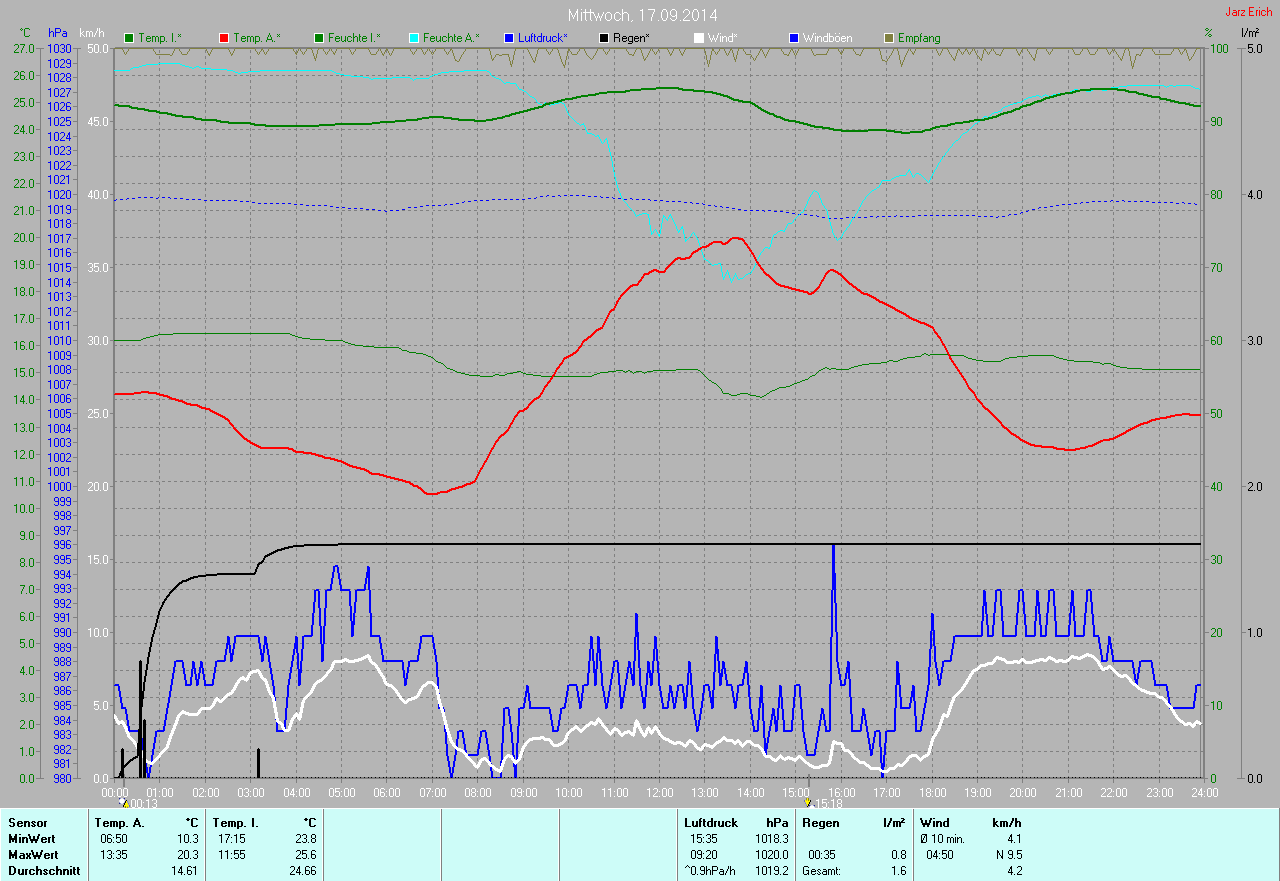Click the "Temp. I." column header in table
The width and height of the screenshot is (1280, 881).
236,823
